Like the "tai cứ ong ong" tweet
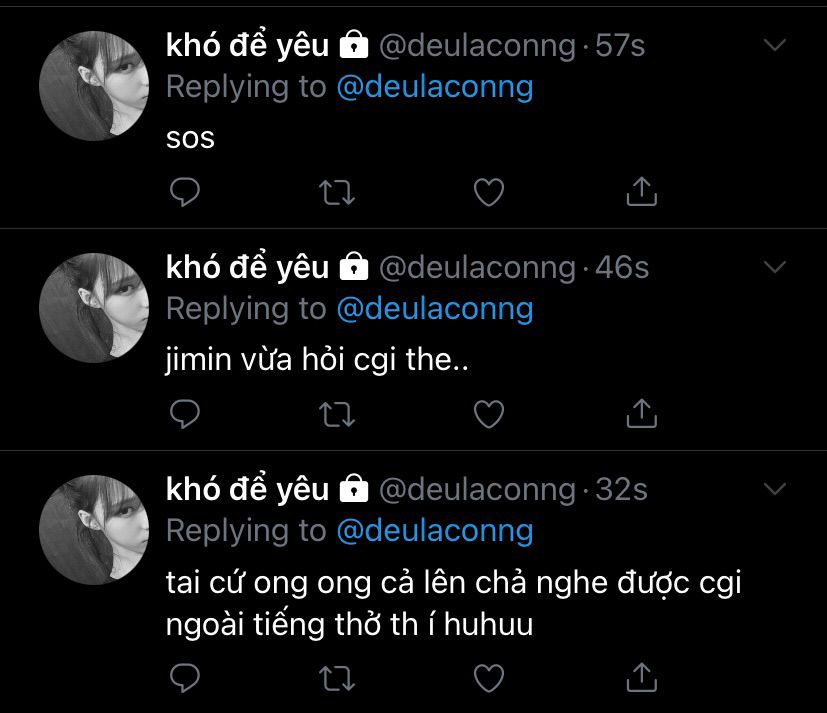The width and height of the screenshot is (827, 713). pos(489,678)
